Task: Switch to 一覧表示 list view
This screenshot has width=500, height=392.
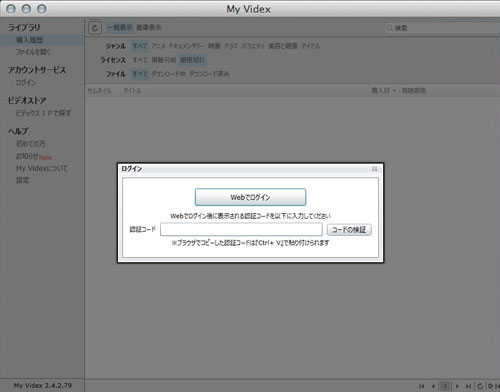Action: (120, 28)
